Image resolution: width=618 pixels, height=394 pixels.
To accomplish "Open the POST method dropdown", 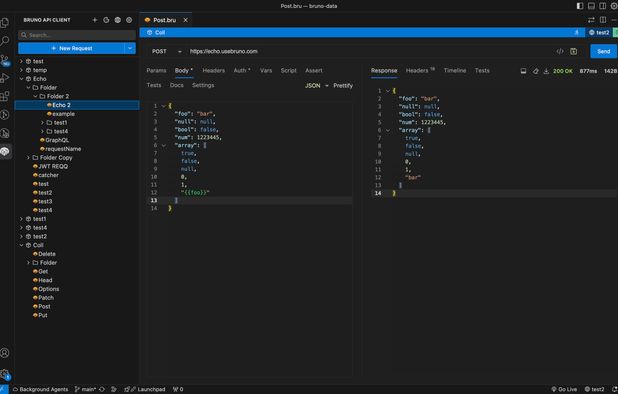I will point(167,52).
